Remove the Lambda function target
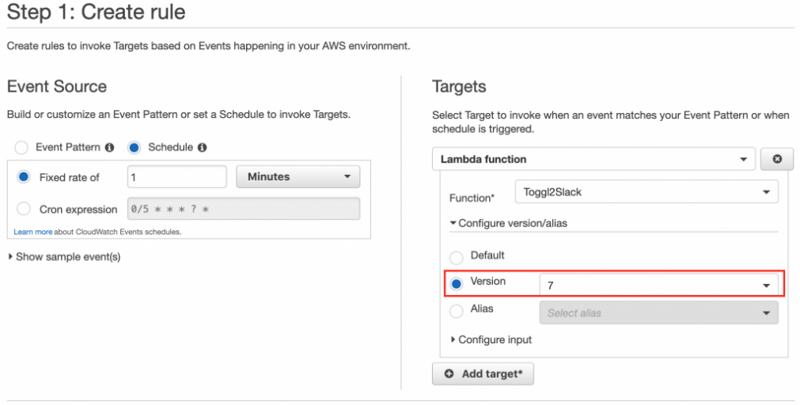 tap(776, 159)
